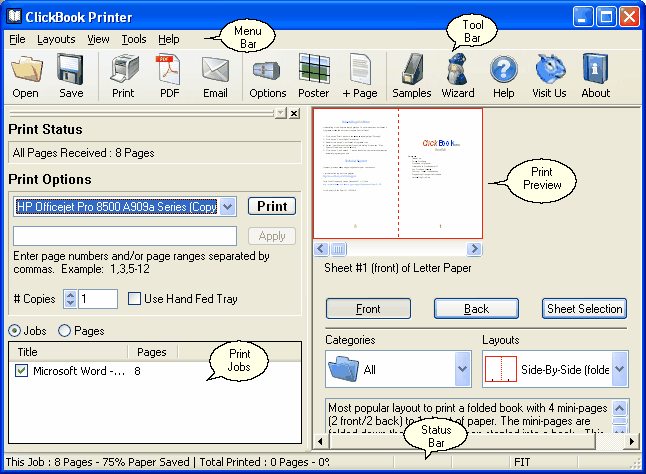The height and width of the screenshot is (474, 646).
Task: Open the Samples toolbar icon
Action: (412, 69)
